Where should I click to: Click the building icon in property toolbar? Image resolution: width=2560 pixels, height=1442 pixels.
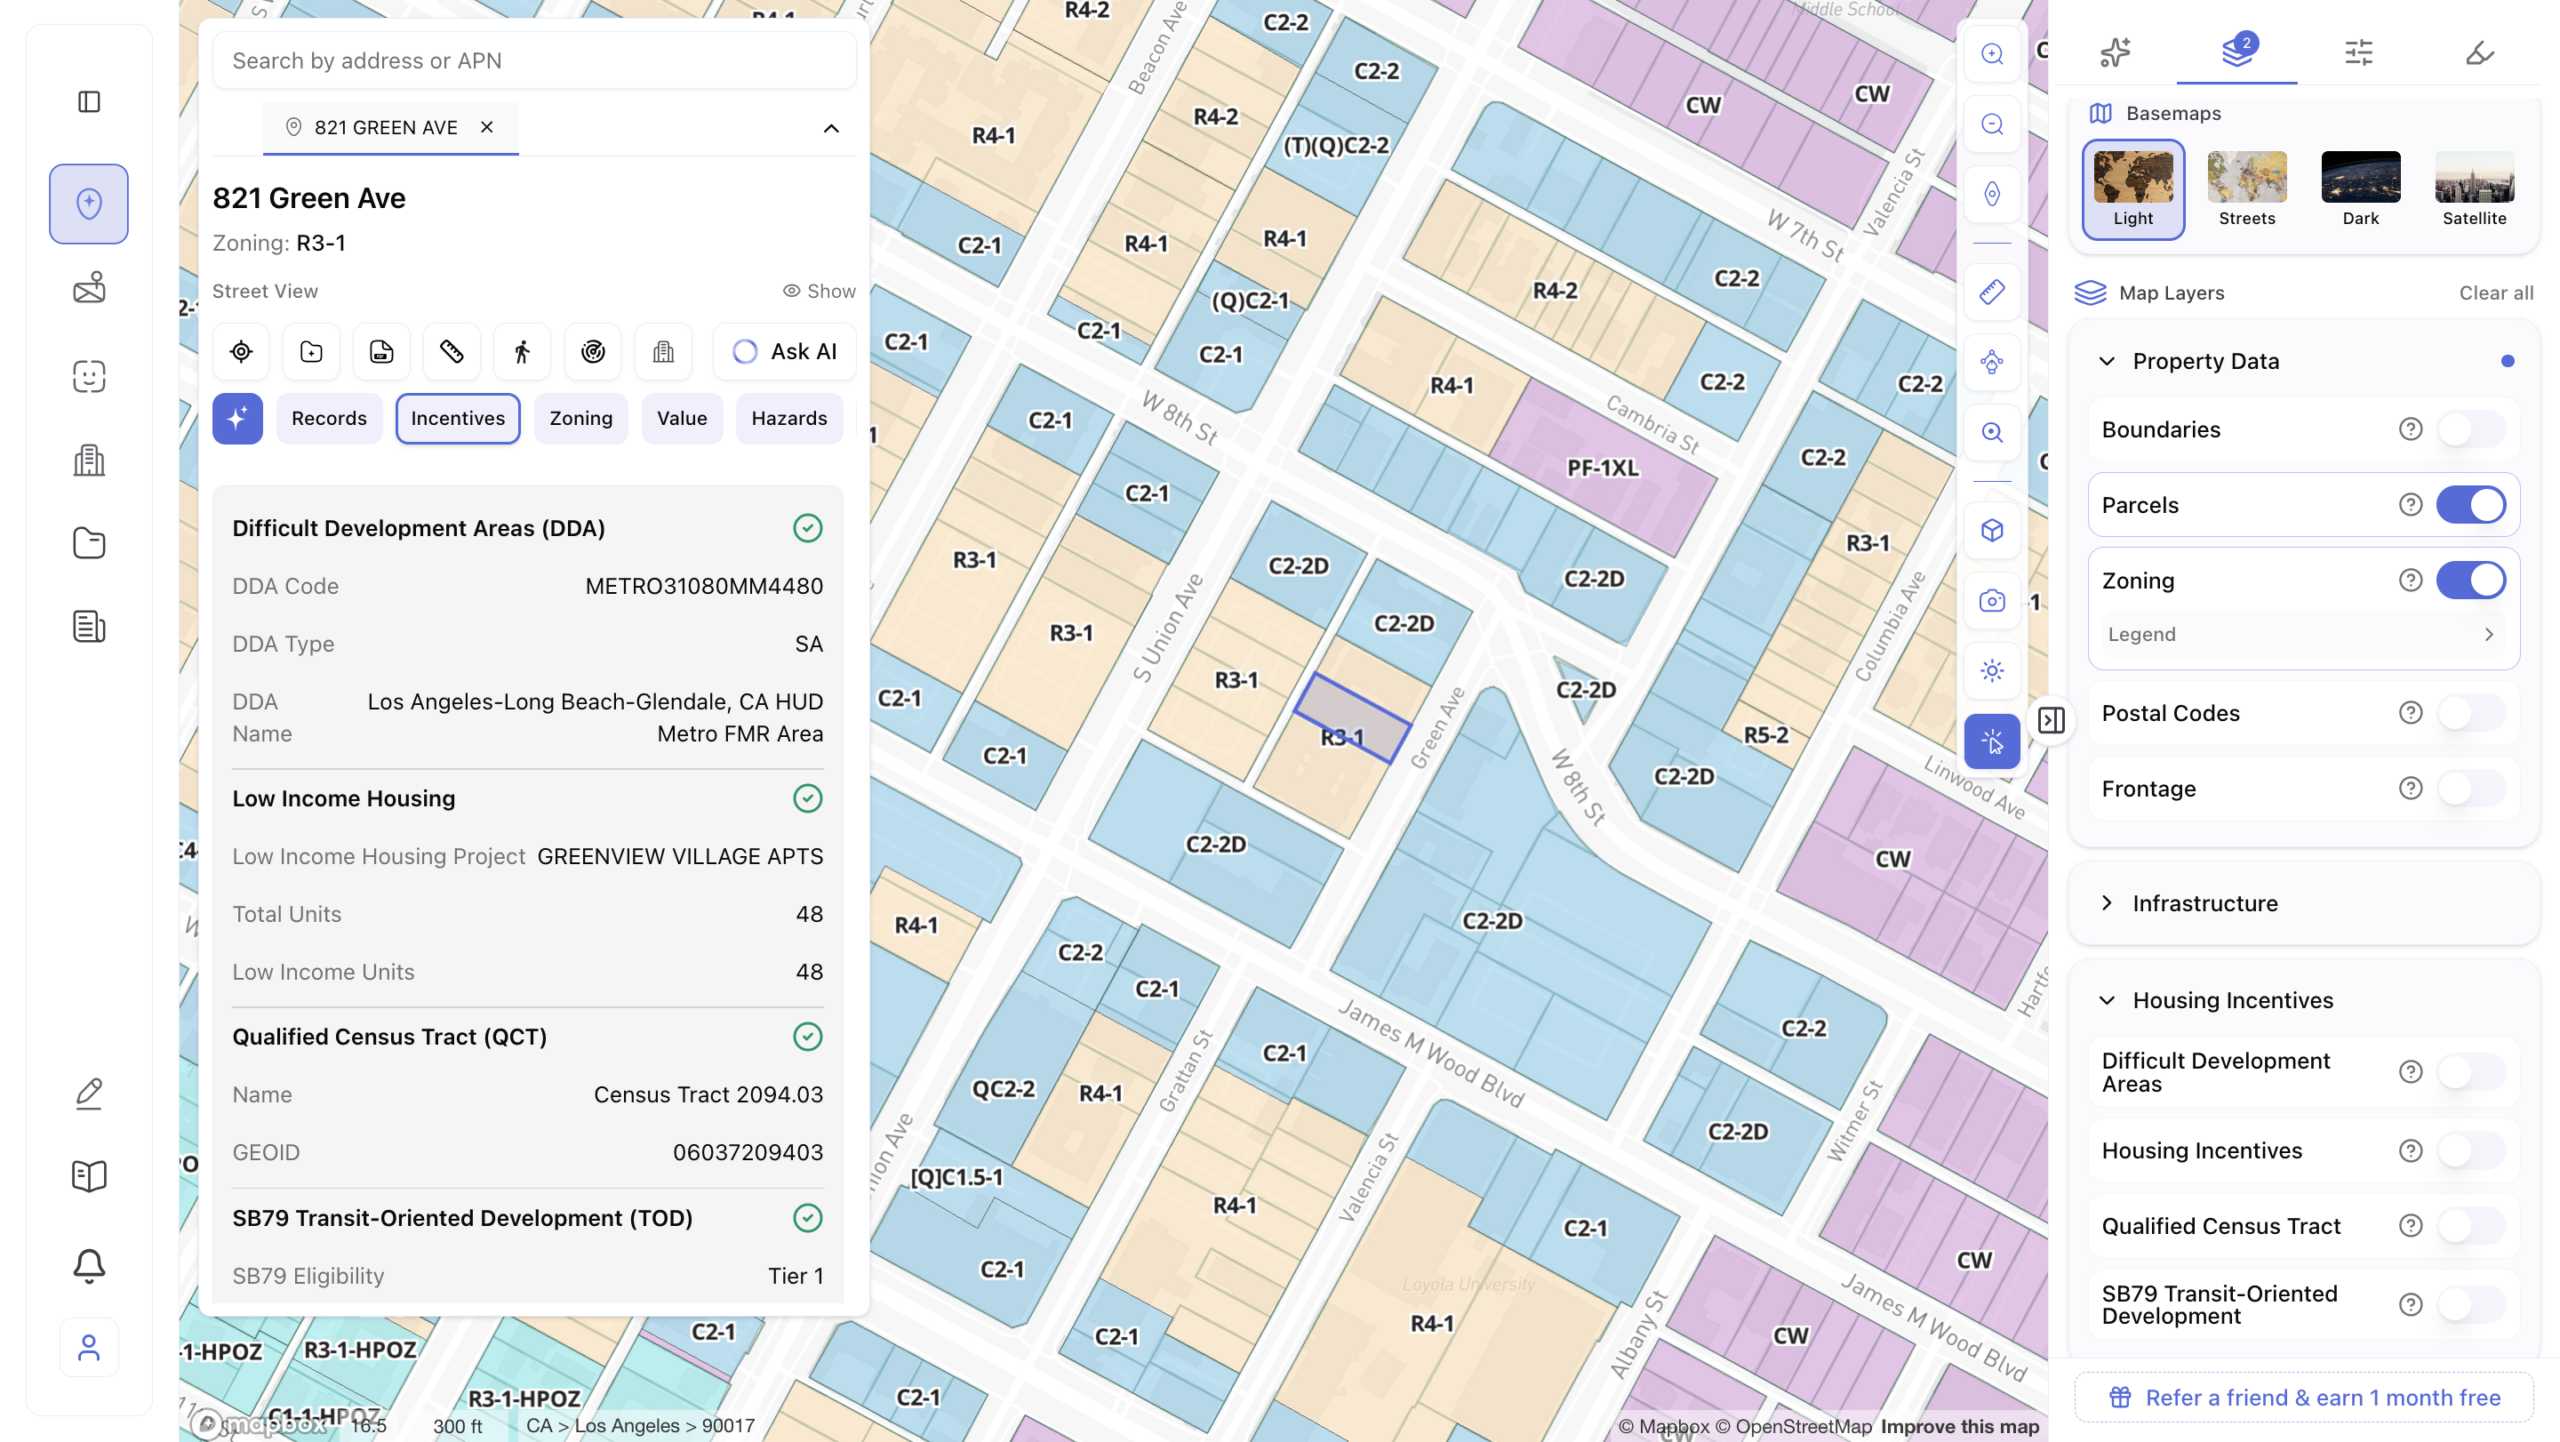(x=663, y=352)
